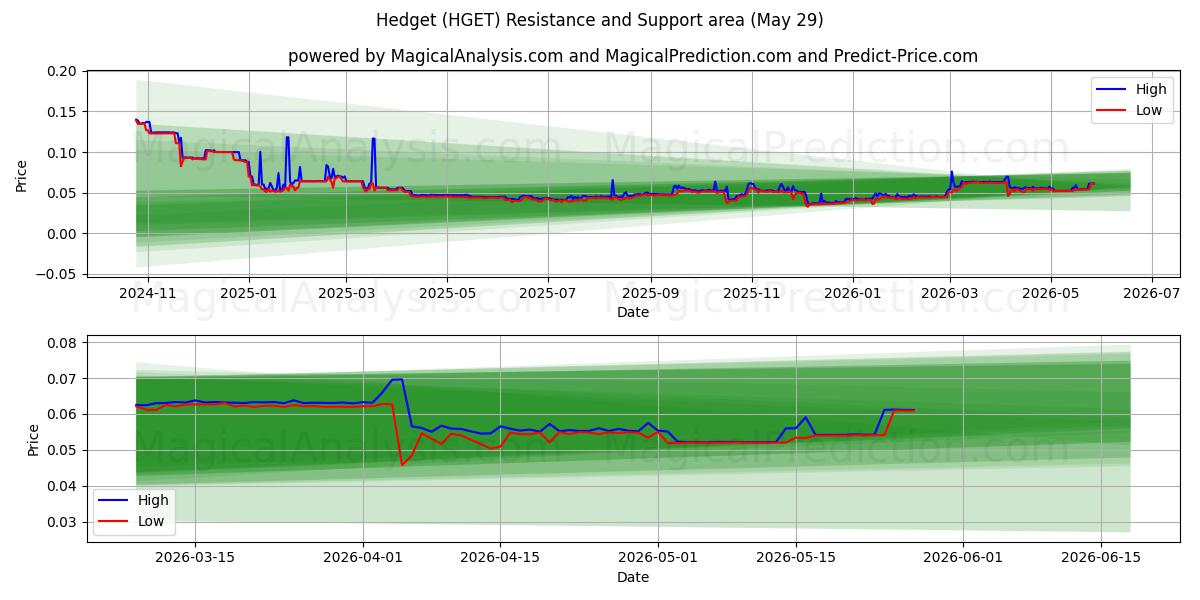Click the '2025-05' x-axis label
Screen dimensions: 1200x600
coord(446,294)
